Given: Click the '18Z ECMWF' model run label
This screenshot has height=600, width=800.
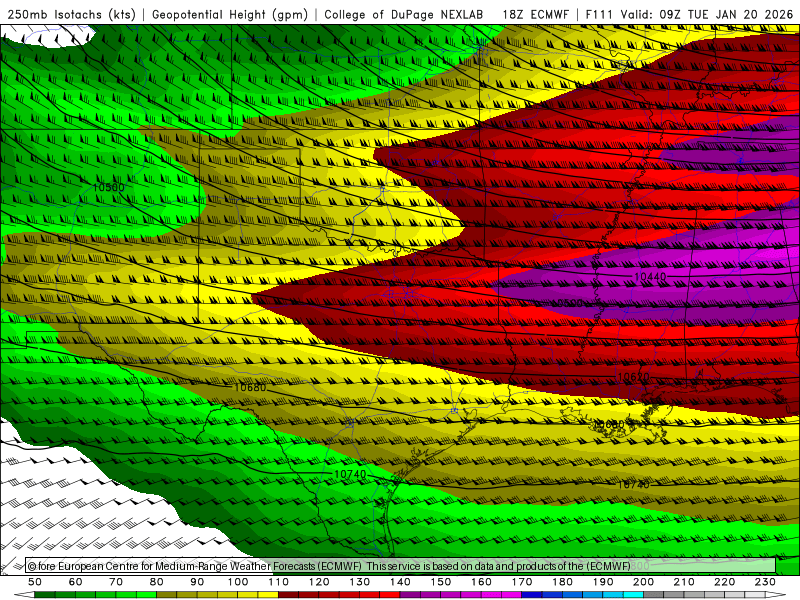Looking at the screenshot, I should tap(535, 15).
